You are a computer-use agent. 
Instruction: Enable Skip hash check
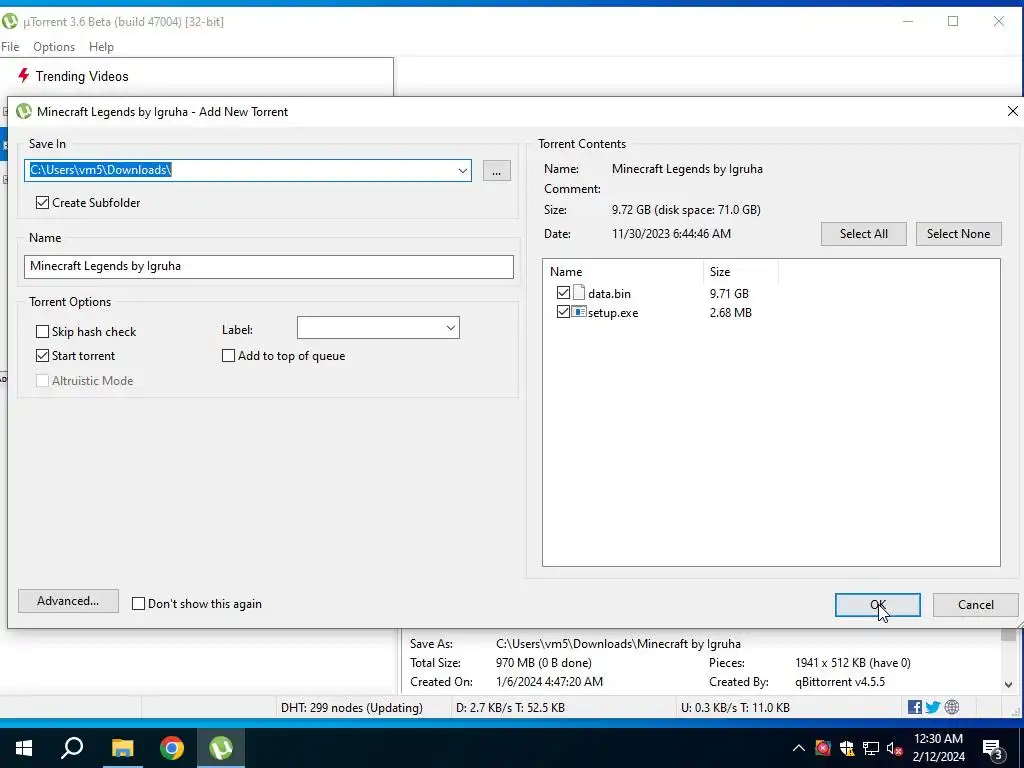point(42,332)
